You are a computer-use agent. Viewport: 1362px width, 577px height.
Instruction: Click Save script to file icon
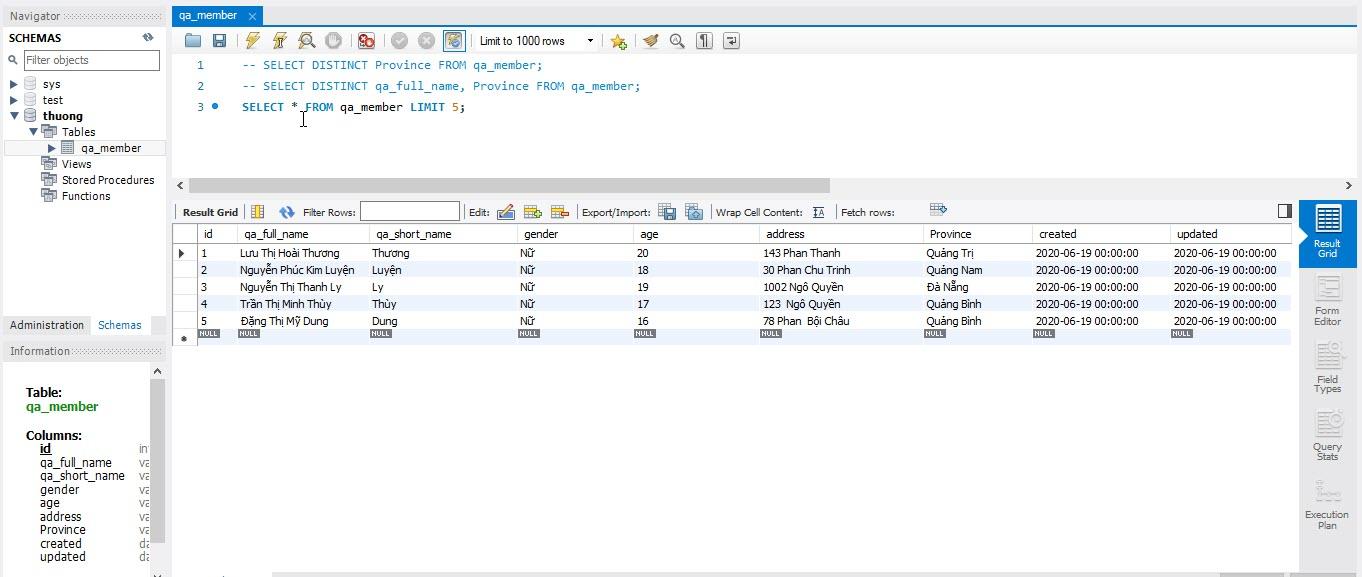[x=219, y=41]
